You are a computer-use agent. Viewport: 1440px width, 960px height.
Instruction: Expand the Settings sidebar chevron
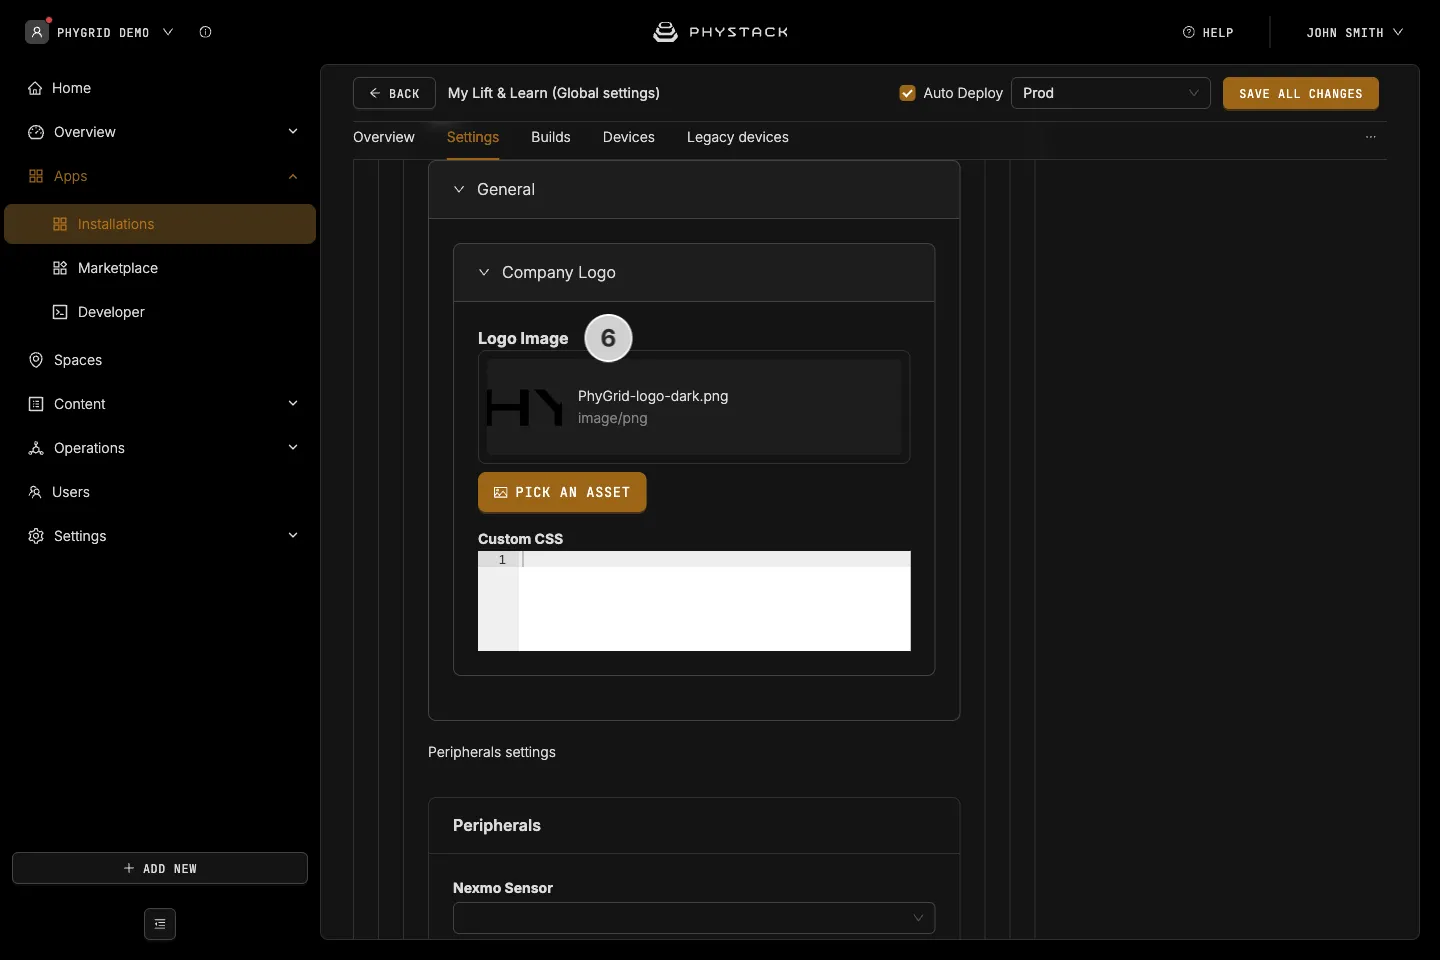(x=293, y=536)
